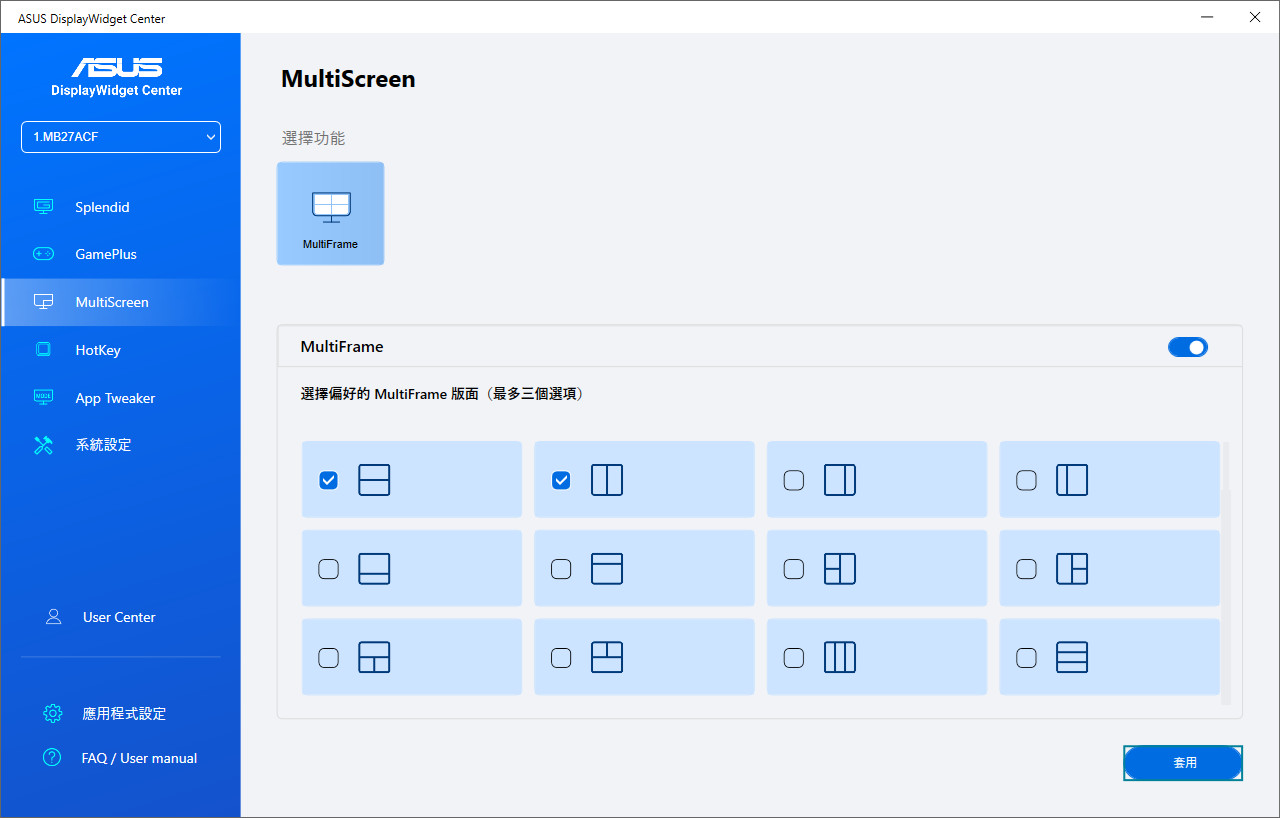Uncheck the left-right split layout checkbox
This screenshot has width=1280, height=818.
click(561, 480)
